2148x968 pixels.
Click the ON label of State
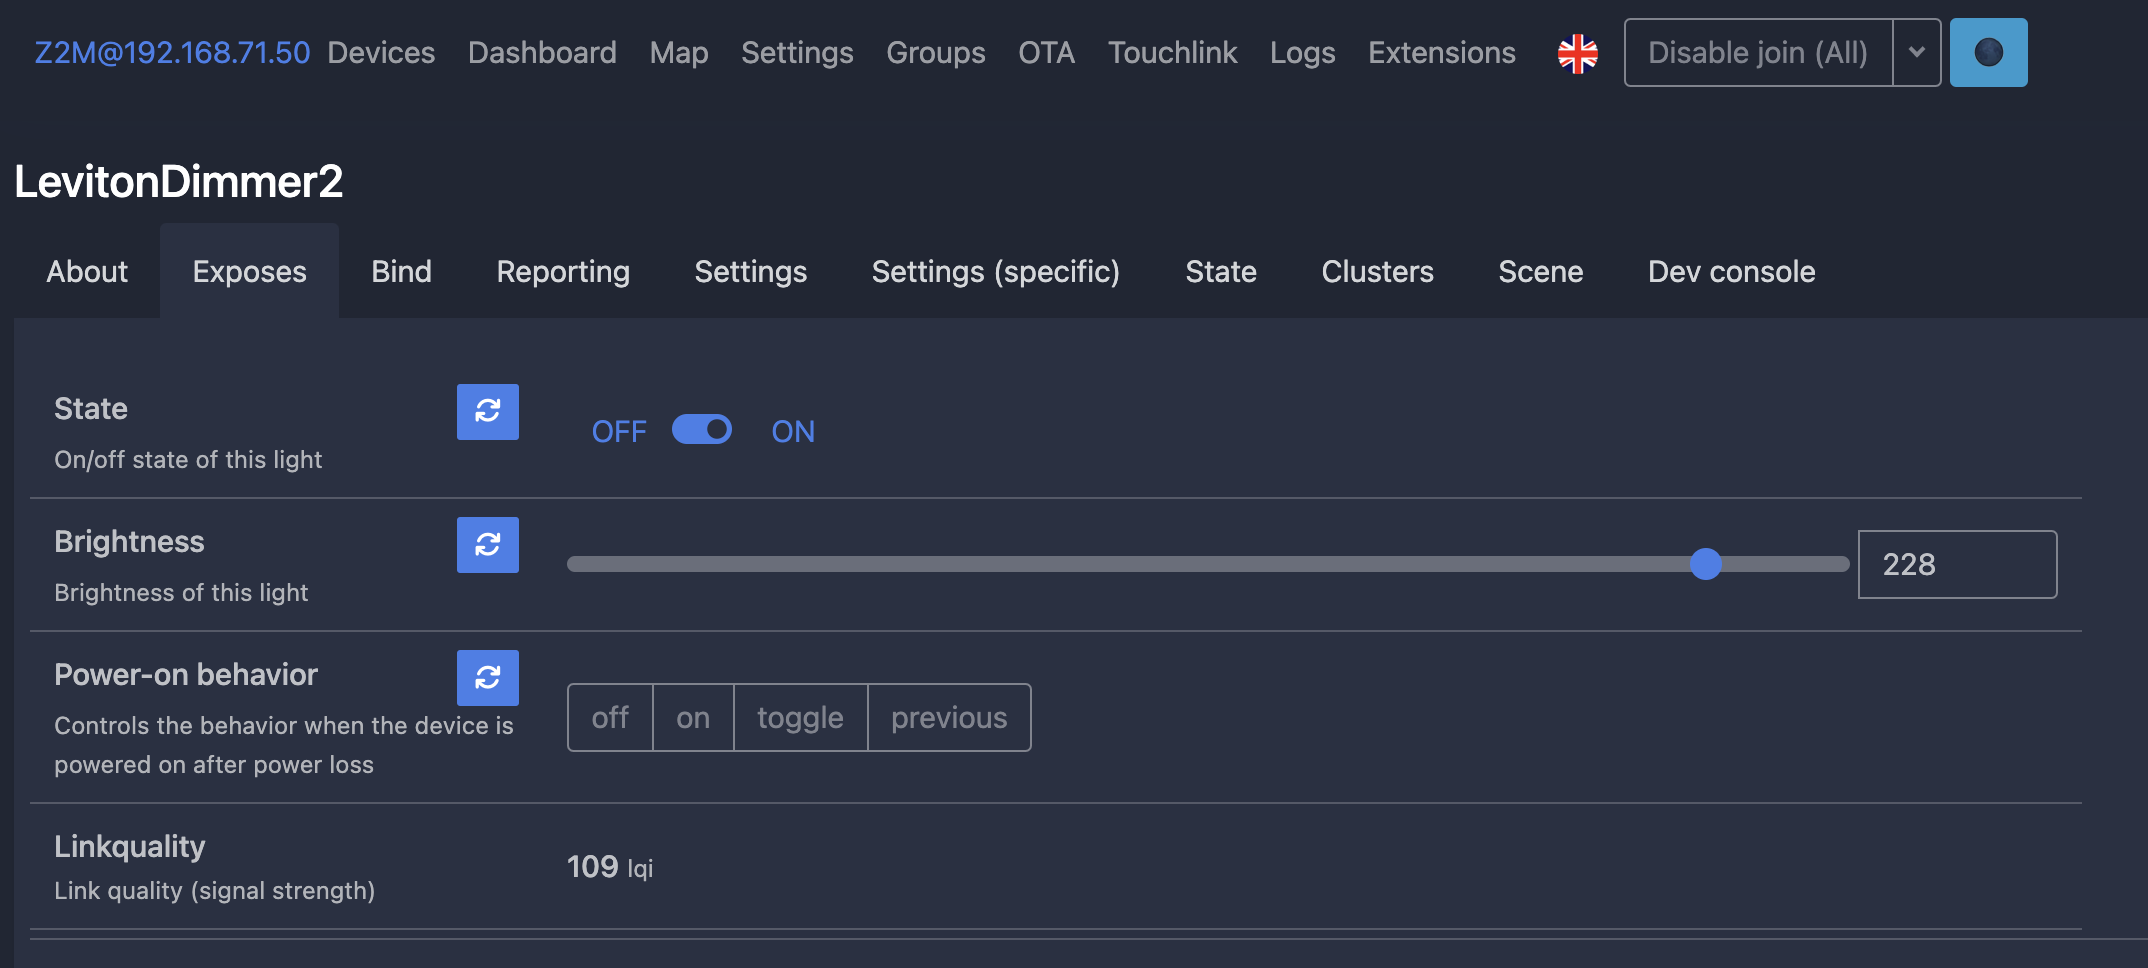[x=793, y=431]
